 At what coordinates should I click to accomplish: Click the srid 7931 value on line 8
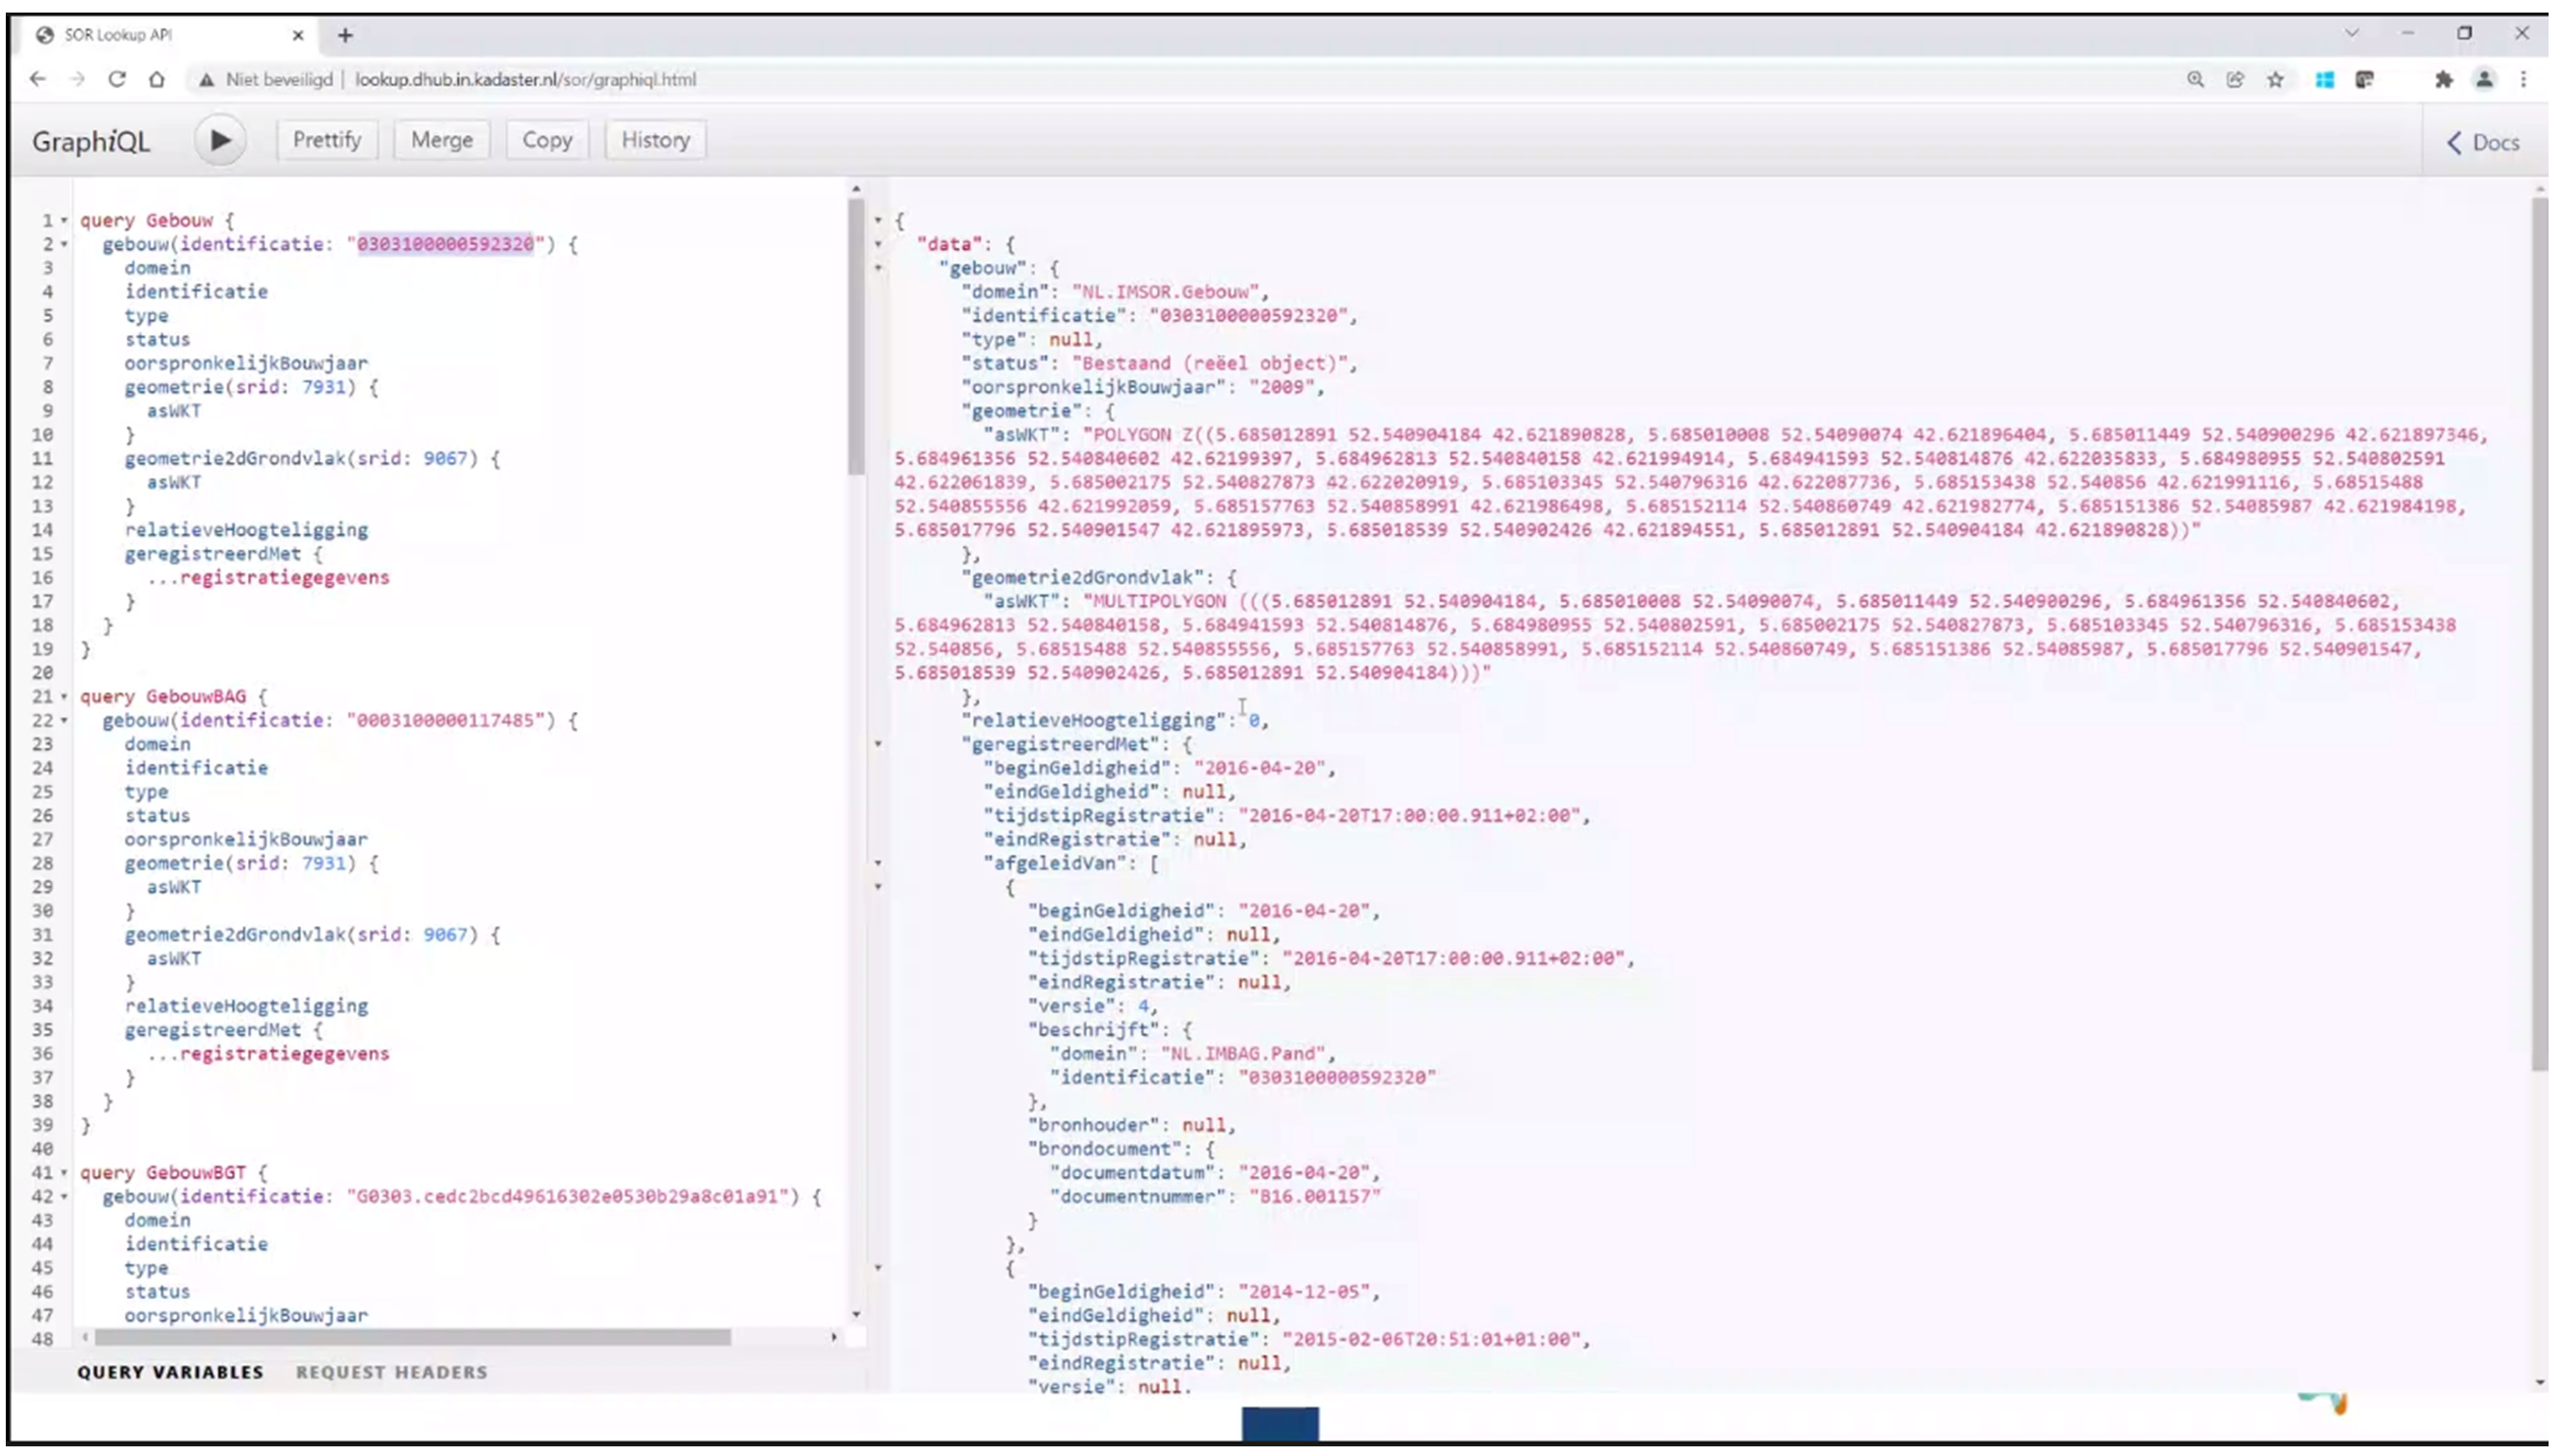click(x=324, y=387)
